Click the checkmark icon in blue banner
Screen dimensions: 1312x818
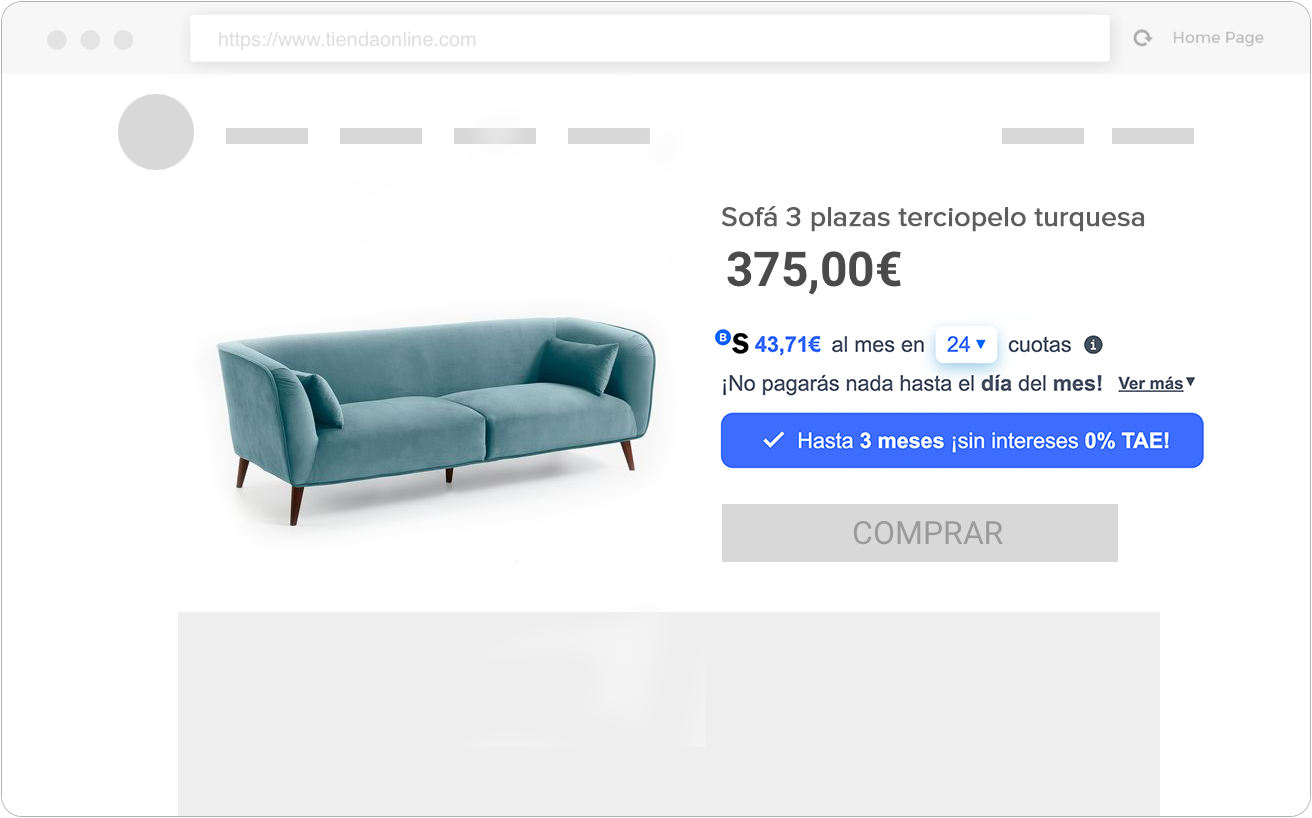click(x=773, y=440)
